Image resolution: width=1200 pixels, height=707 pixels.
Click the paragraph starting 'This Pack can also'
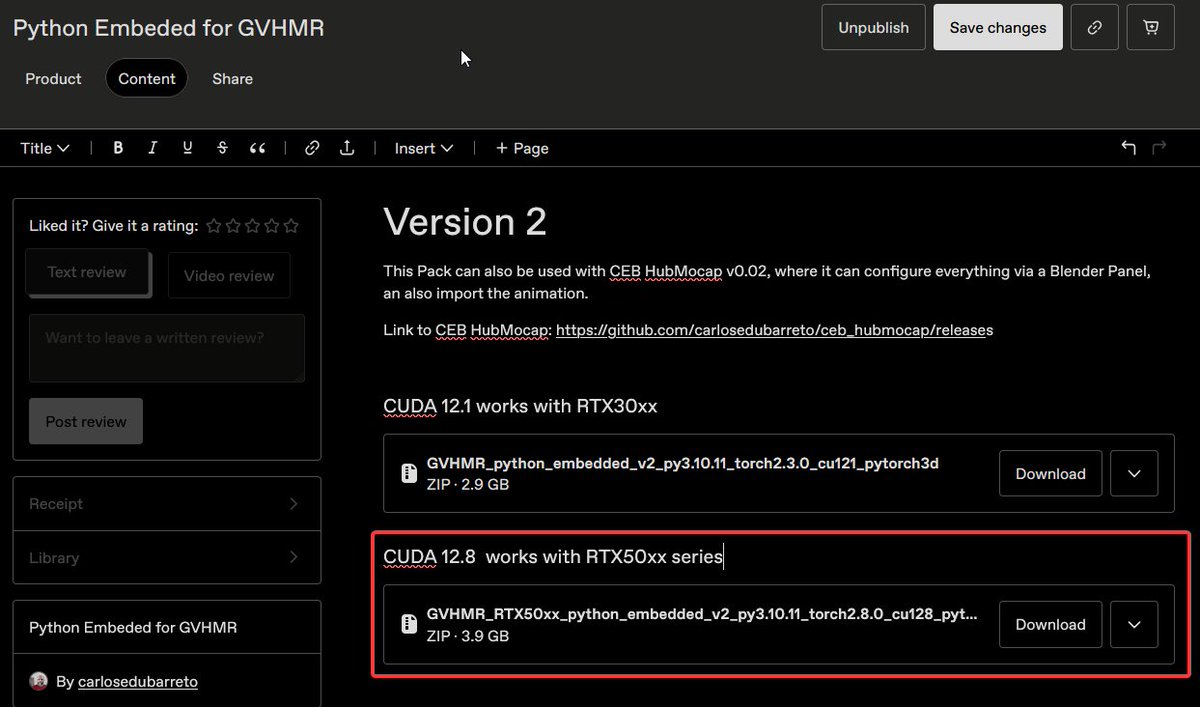[767, 282]
